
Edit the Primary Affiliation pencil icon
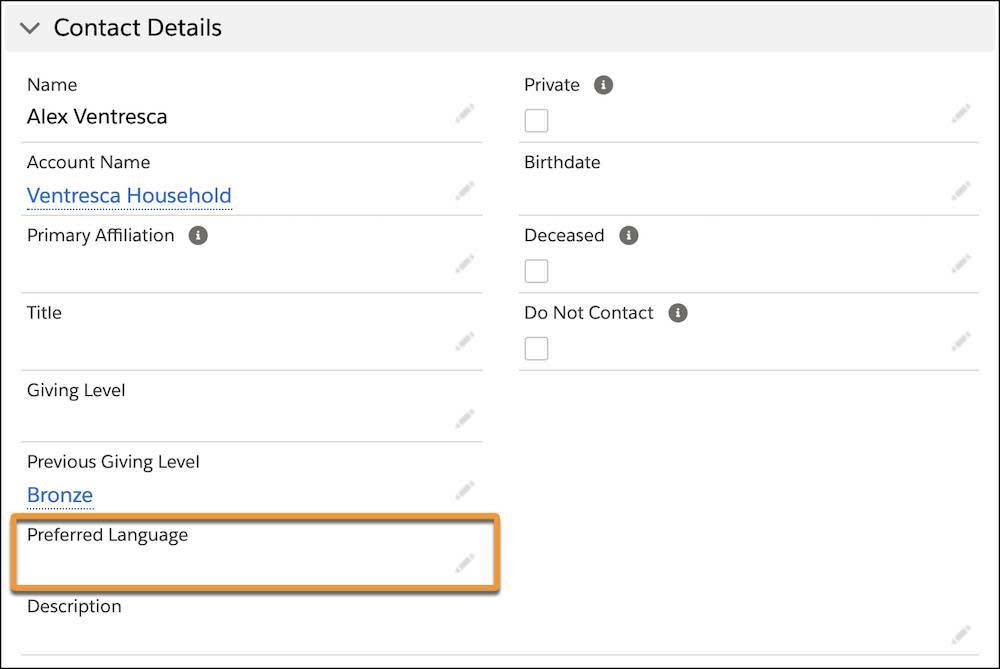(x=465, y=263)
